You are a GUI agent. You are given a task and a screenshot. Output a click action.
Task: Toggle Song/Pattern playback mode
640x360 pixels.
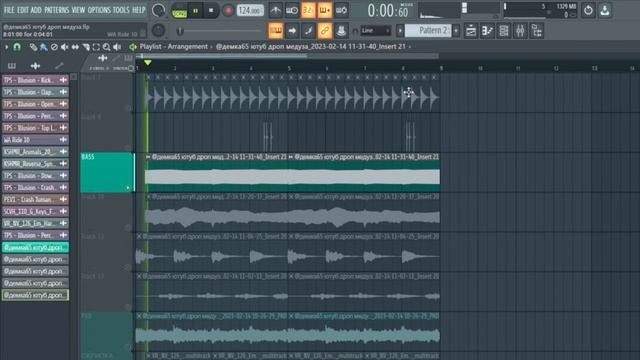point(179,11)
